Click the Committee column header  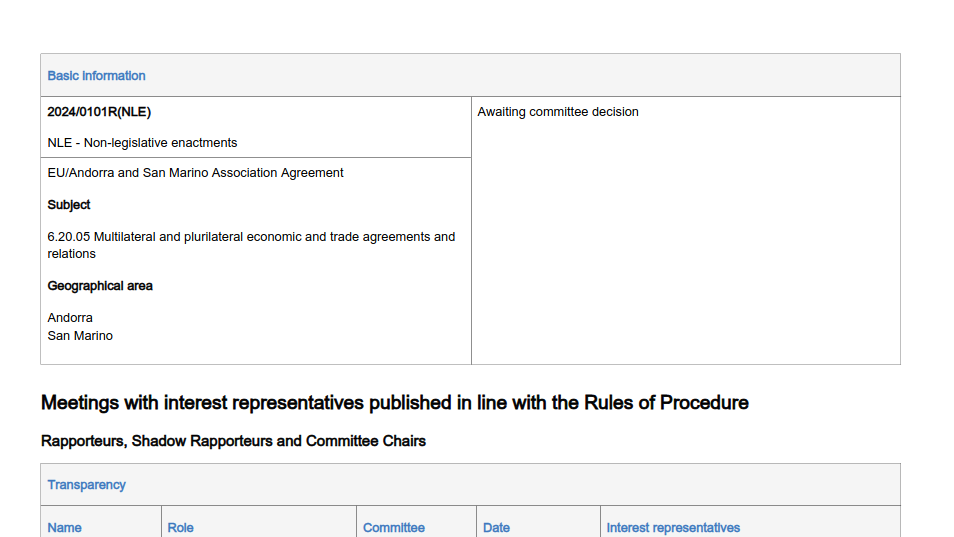pos(393,528)
